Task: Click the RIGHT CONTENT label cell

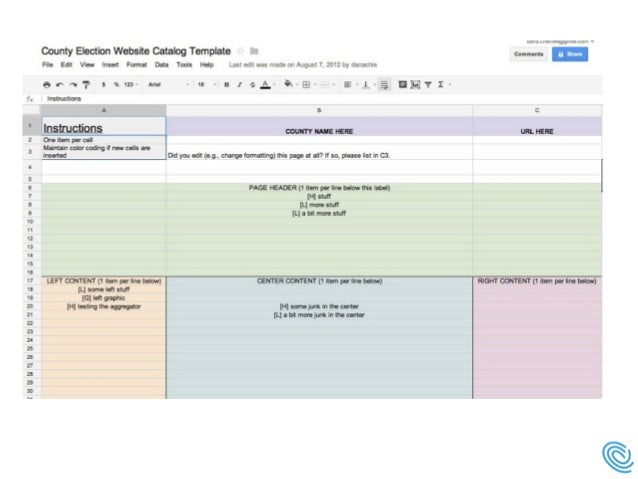Action: 537,281
